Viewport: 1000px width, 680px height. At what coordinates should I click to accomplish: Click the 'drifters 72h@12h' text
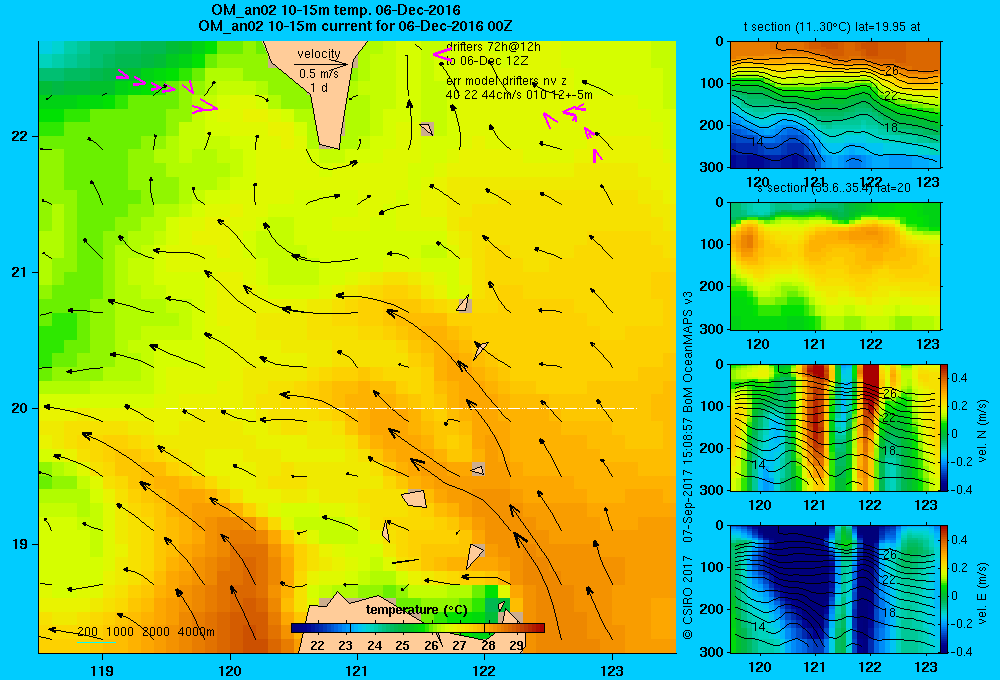pos(493,47)
